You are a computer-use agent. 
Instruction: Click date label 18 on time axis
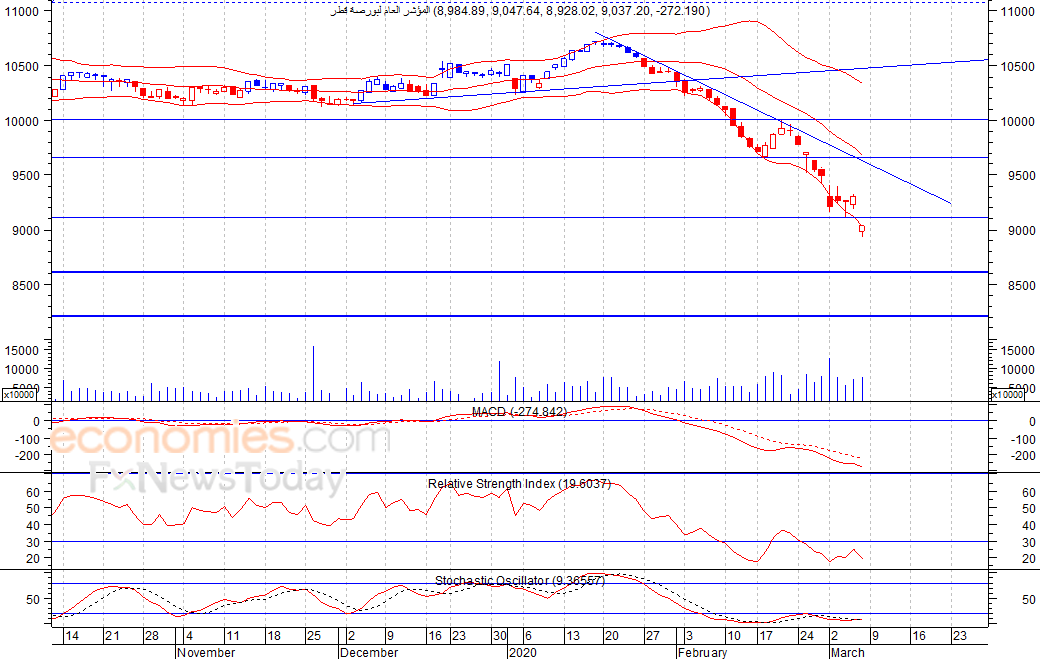273,636
